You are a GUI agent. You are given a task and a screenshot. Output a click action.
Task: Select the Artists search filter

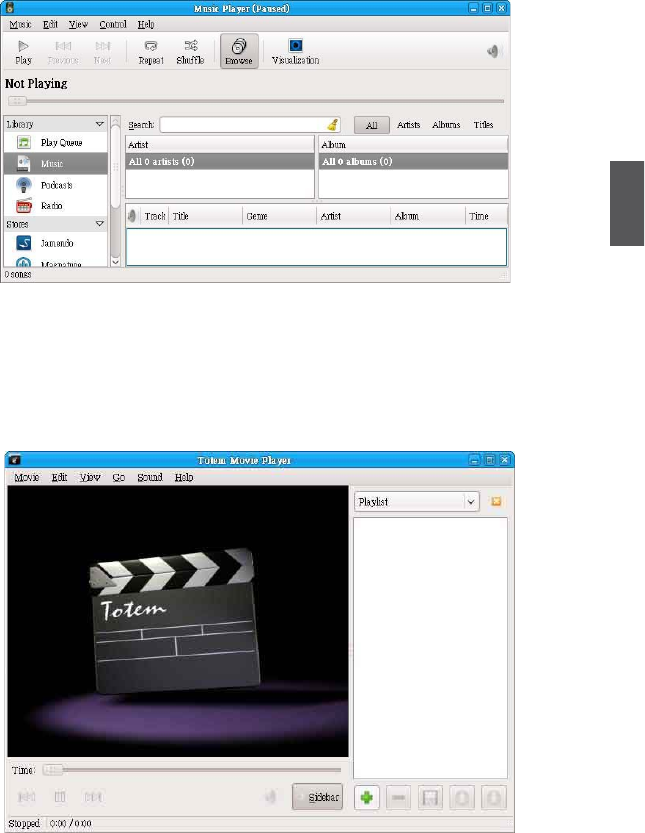[x=408, y=125]
